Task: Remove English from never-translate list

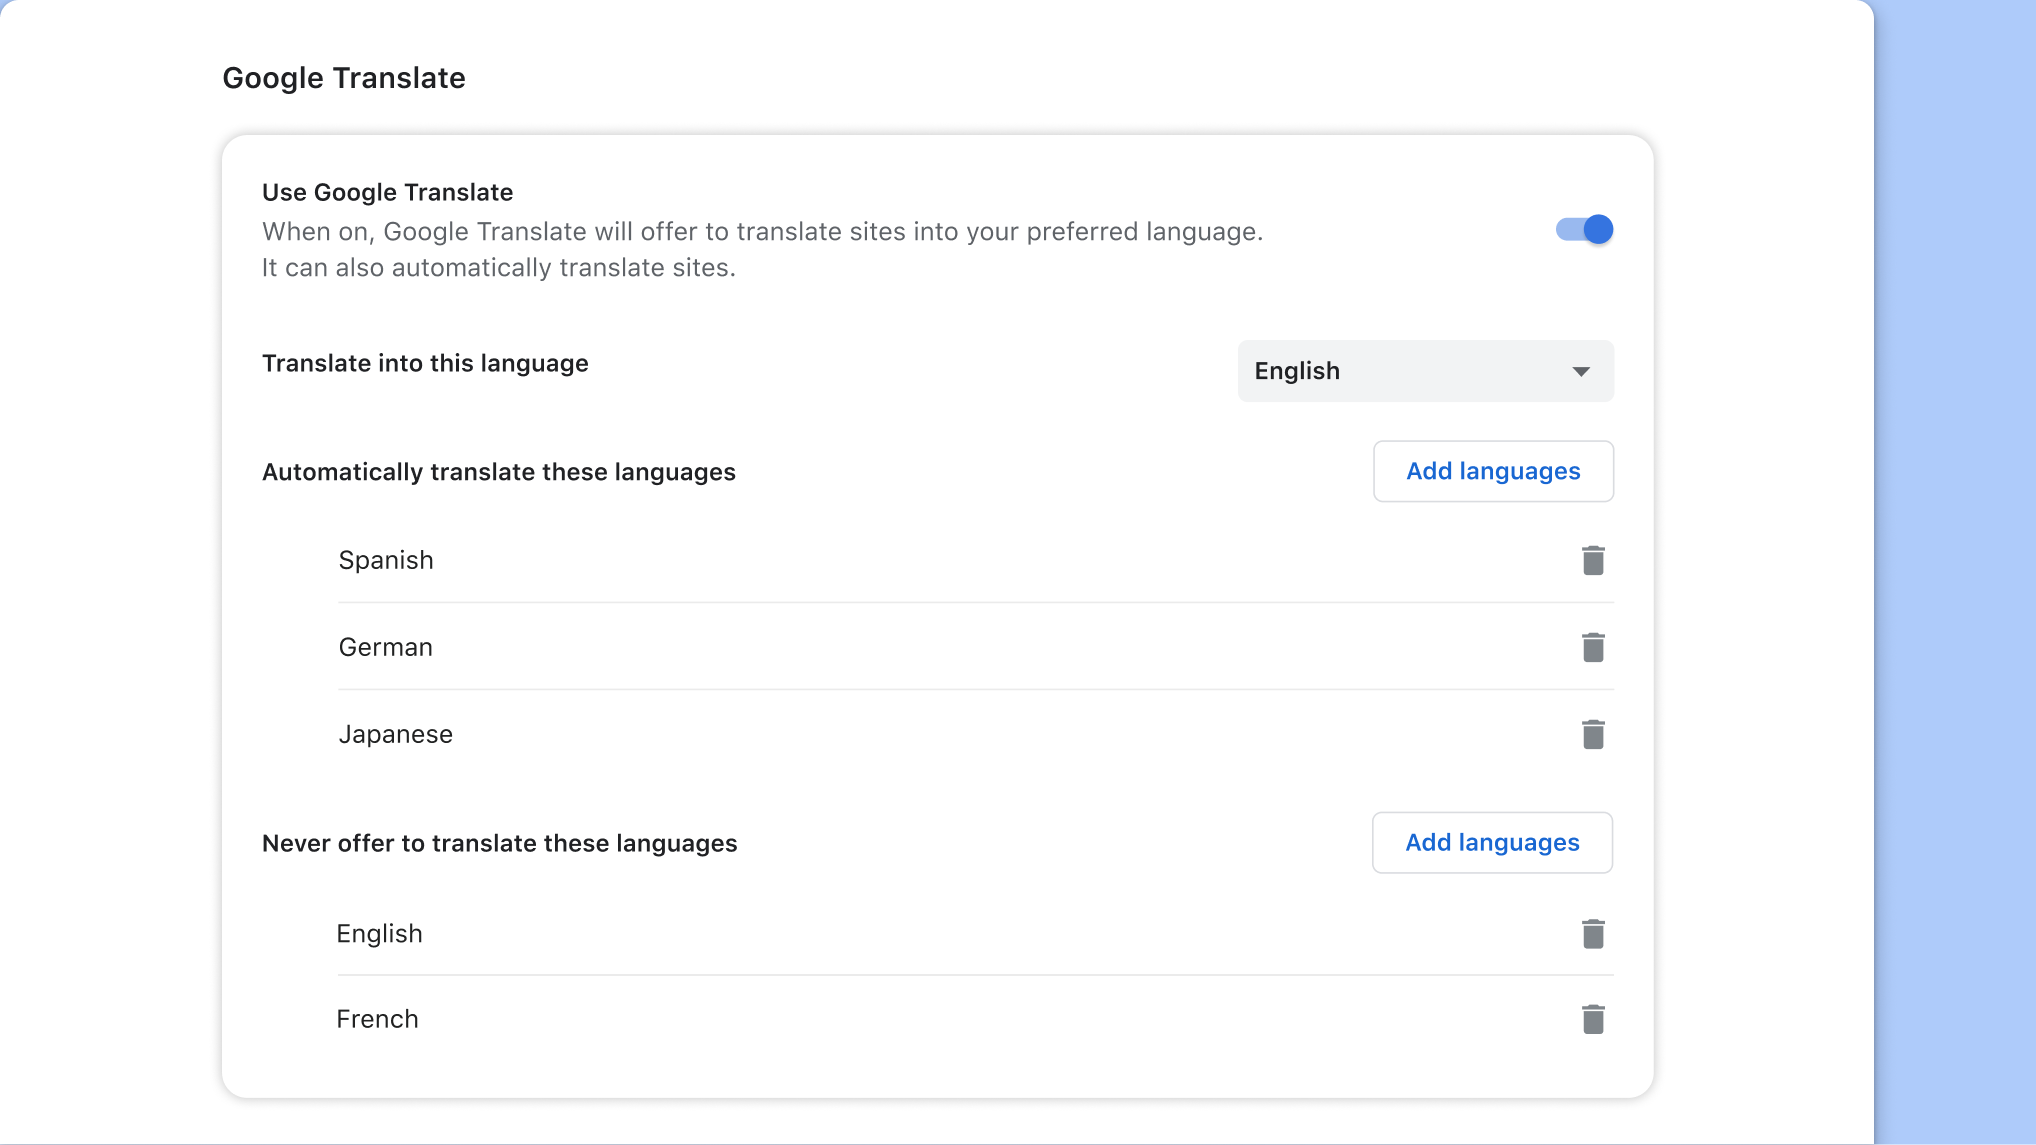Action: pos(1592,933)
